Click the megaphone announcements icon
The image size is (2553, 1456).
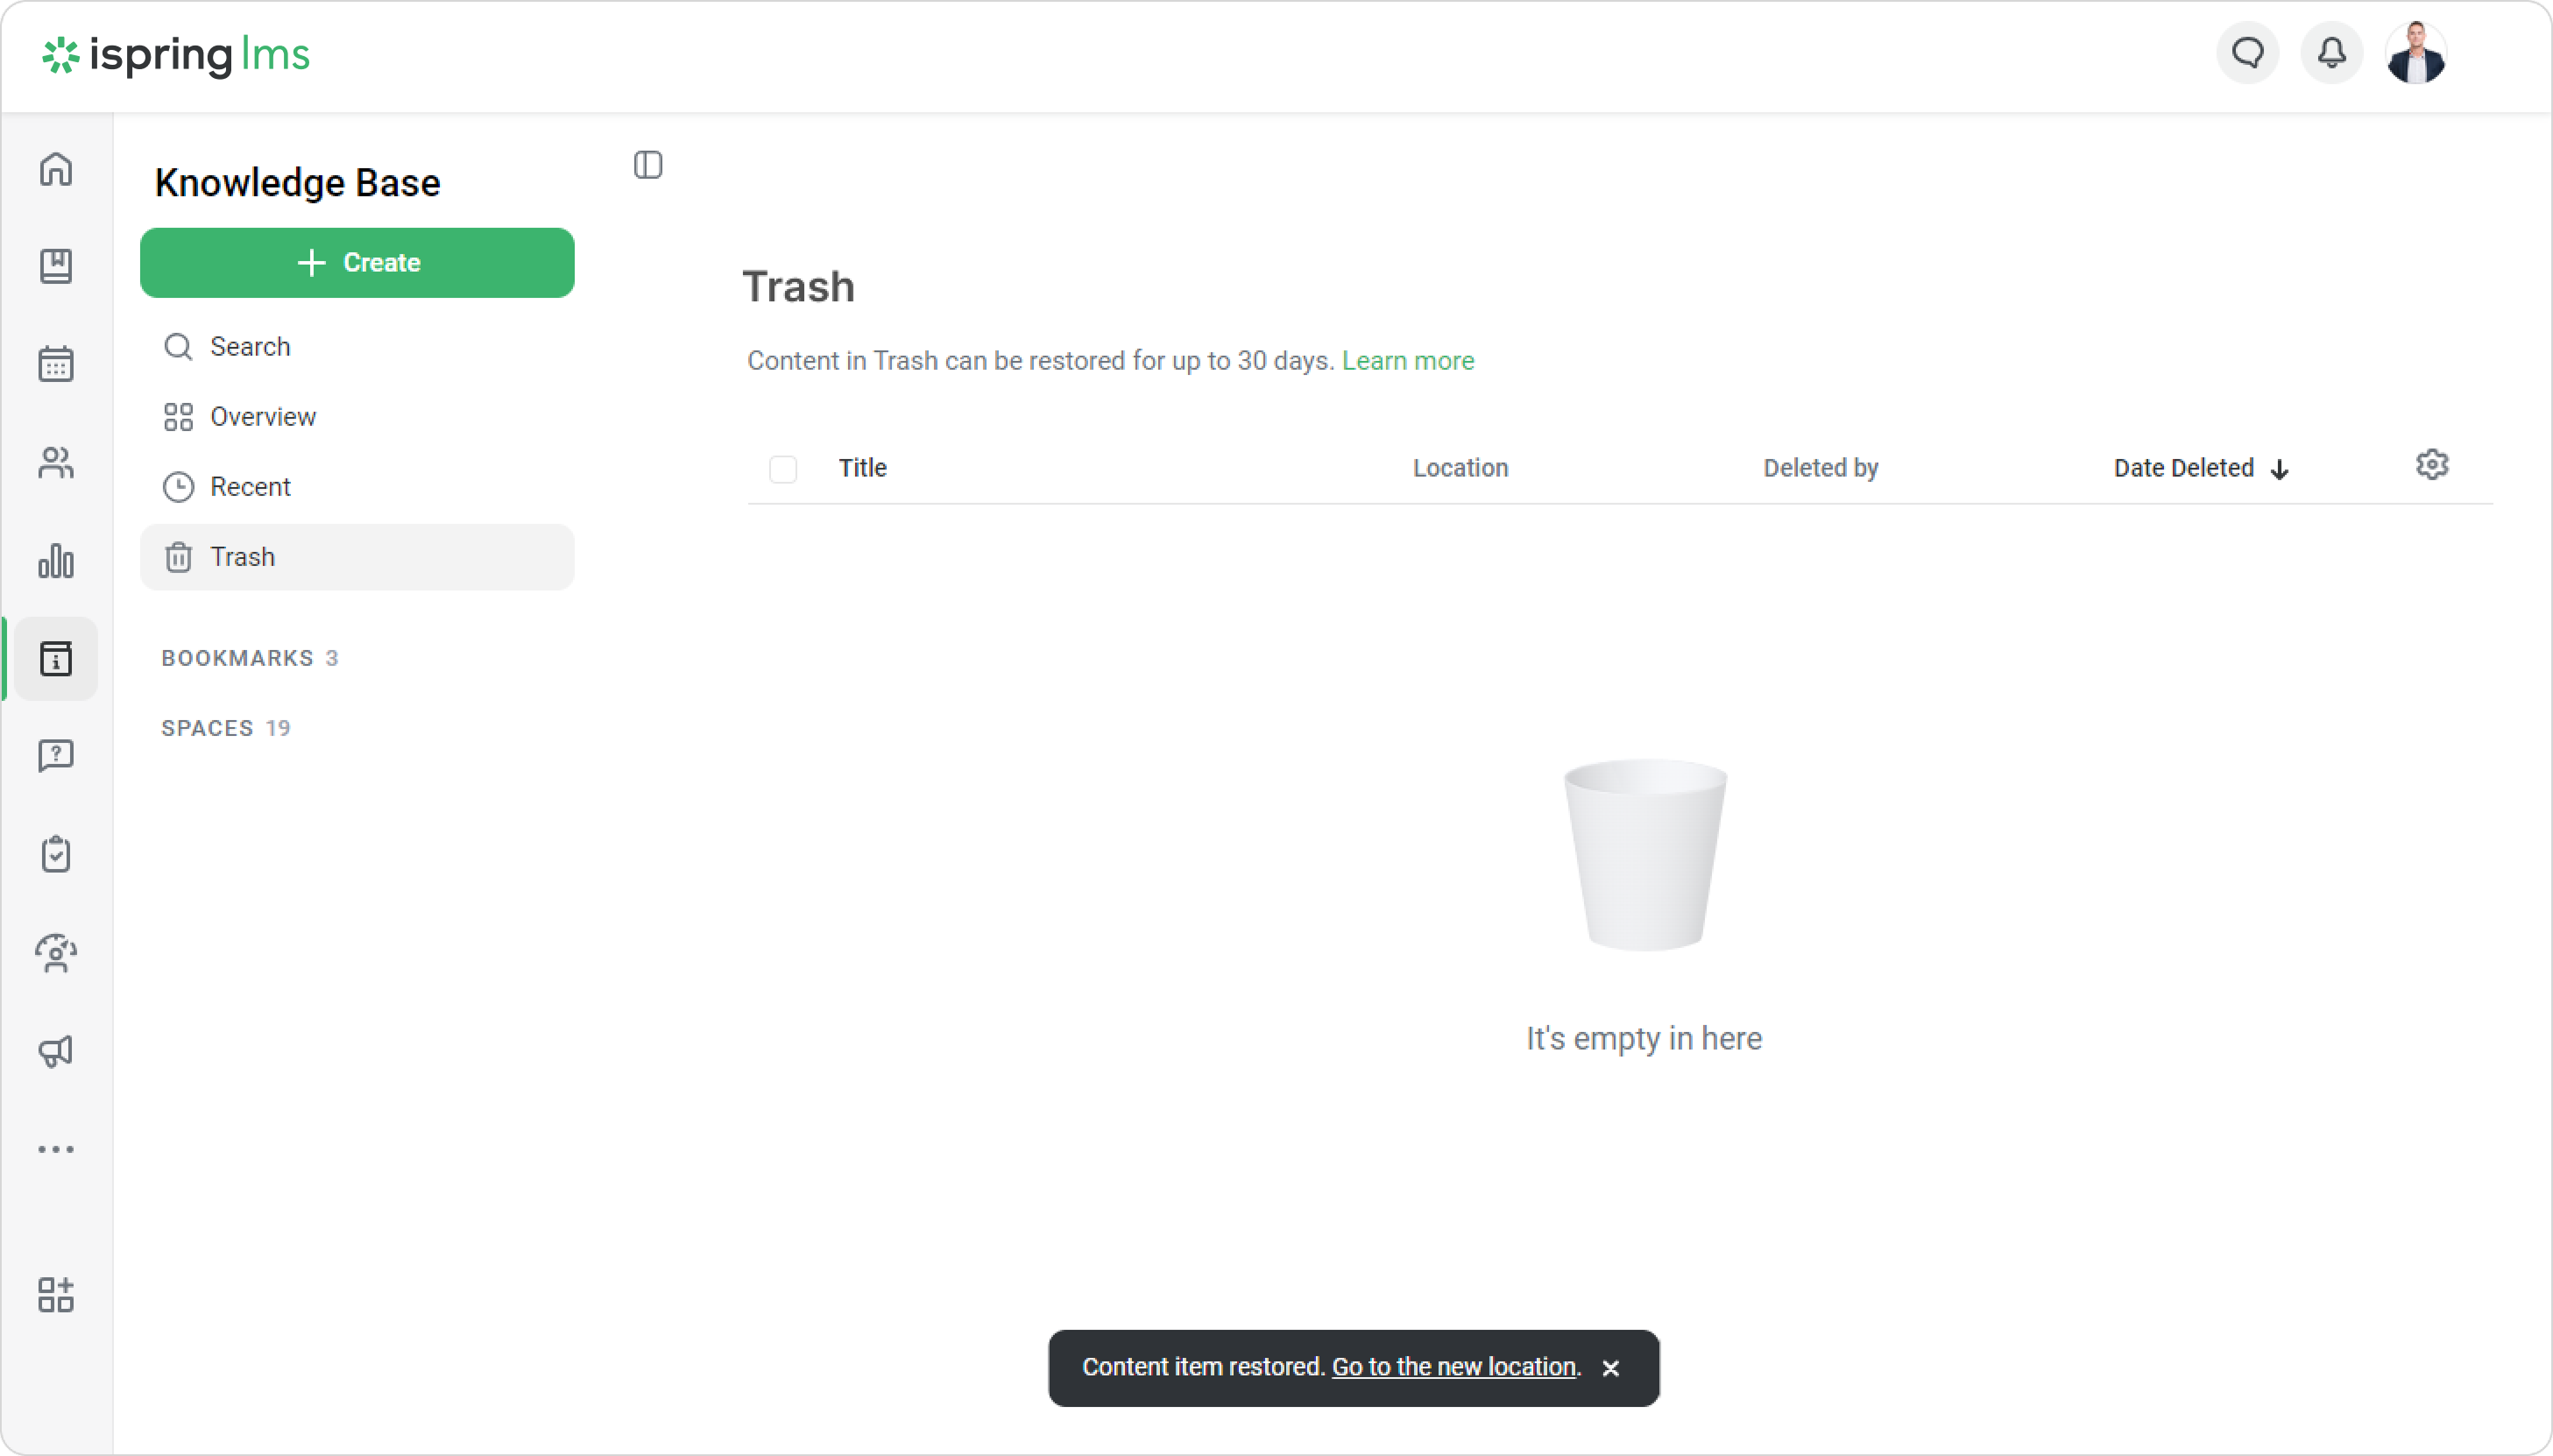pos(56,1051)
